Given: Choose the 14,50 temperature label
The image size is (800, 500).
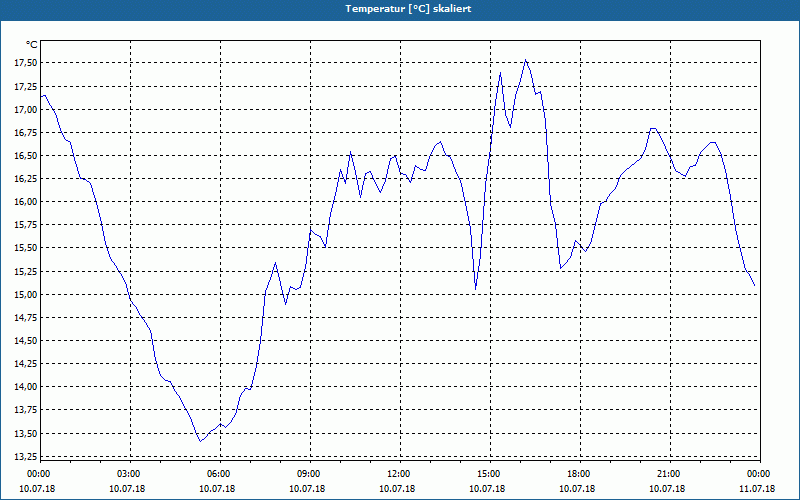Looking at the screenshot, I should 25,341.
